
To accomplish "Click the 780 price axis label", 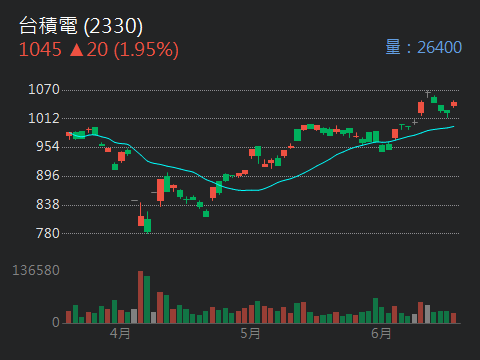I will click(x=48, y=233).
